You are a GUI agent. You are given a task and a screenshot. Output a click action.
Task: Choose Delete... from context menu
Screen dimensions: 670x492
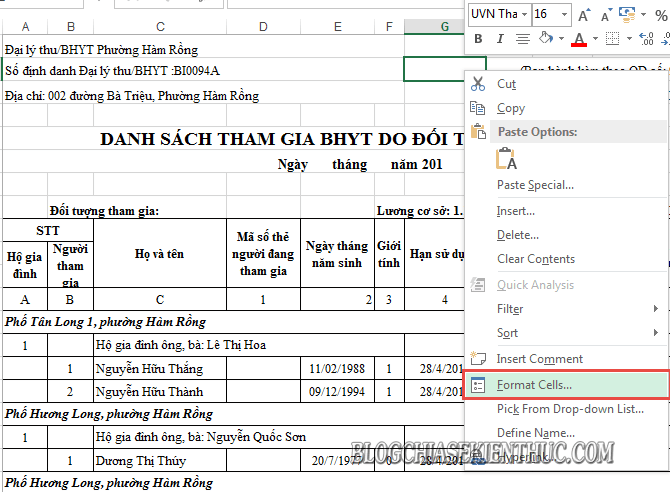[565, 235]
